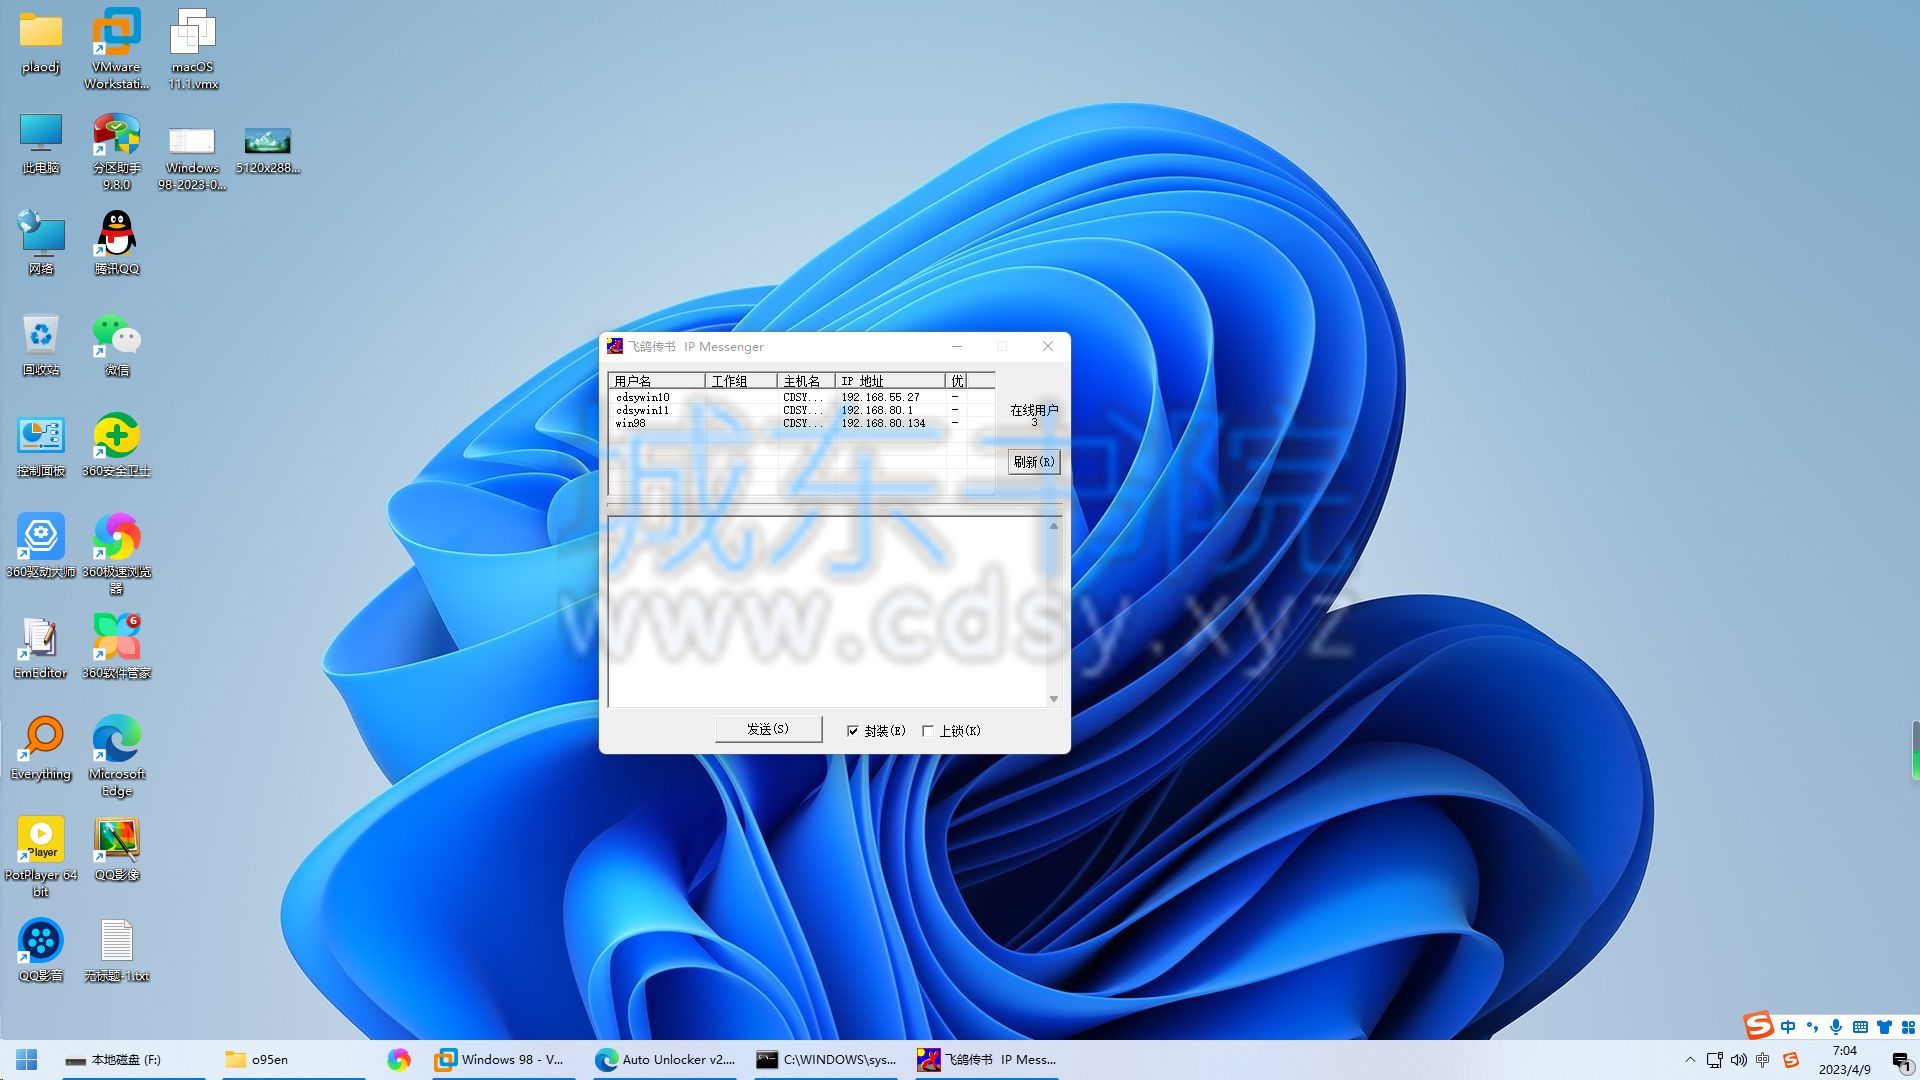Viewport: 1920px width, 1080px height.
Task: Select the 无标题-1.txt file
Action: (116, 950)
